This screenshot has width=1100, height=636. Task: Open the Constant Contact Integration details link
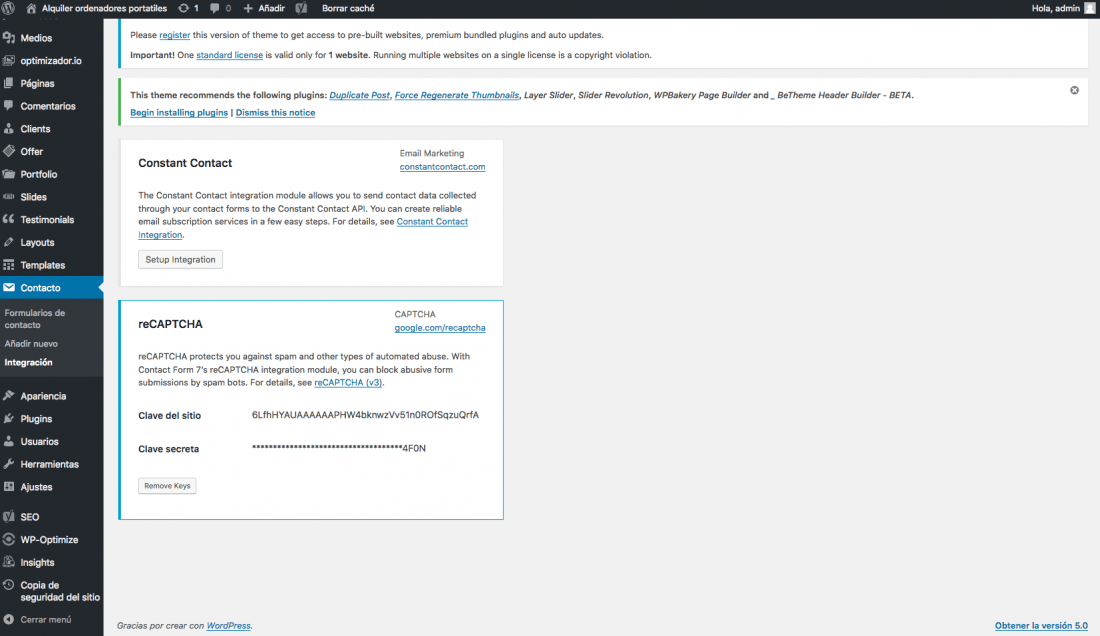(432, 222)
